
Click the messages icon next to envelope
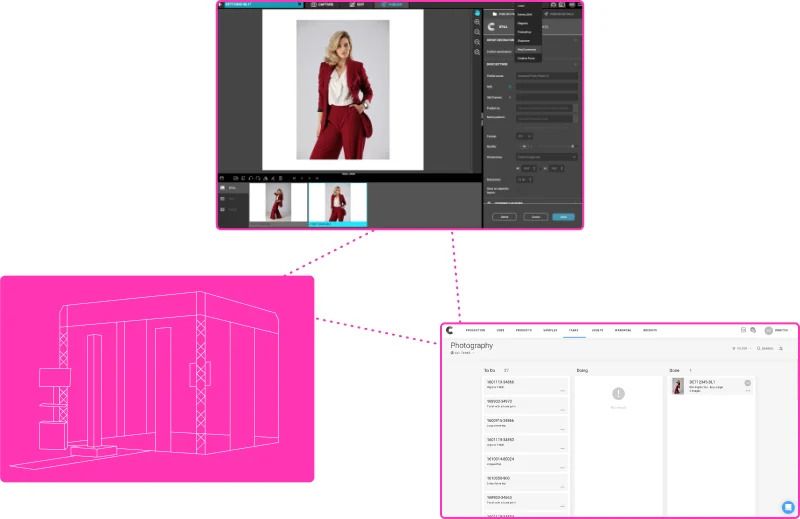coord(753,330)
